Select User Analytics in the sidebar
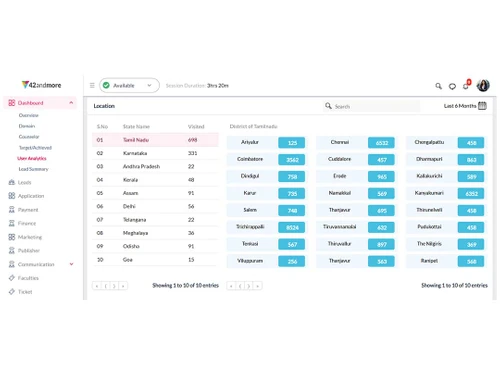 [32, 158]
